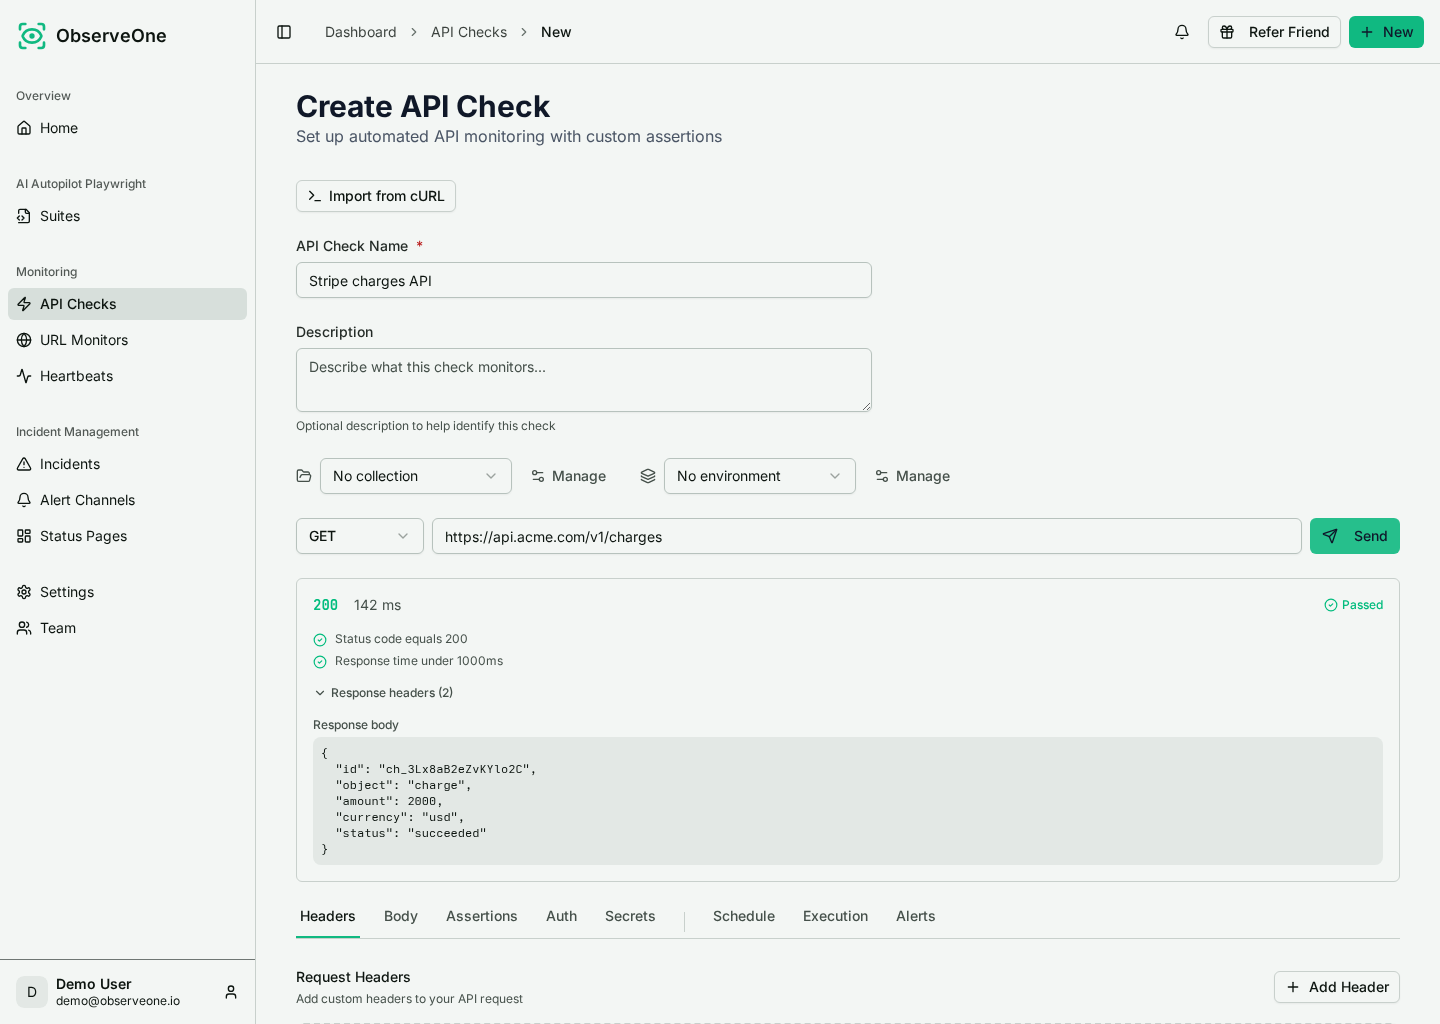The width and height of the screenshot is (1440, 1024).
Task: Open the Assertions tab
Action: tap(482, 916)
